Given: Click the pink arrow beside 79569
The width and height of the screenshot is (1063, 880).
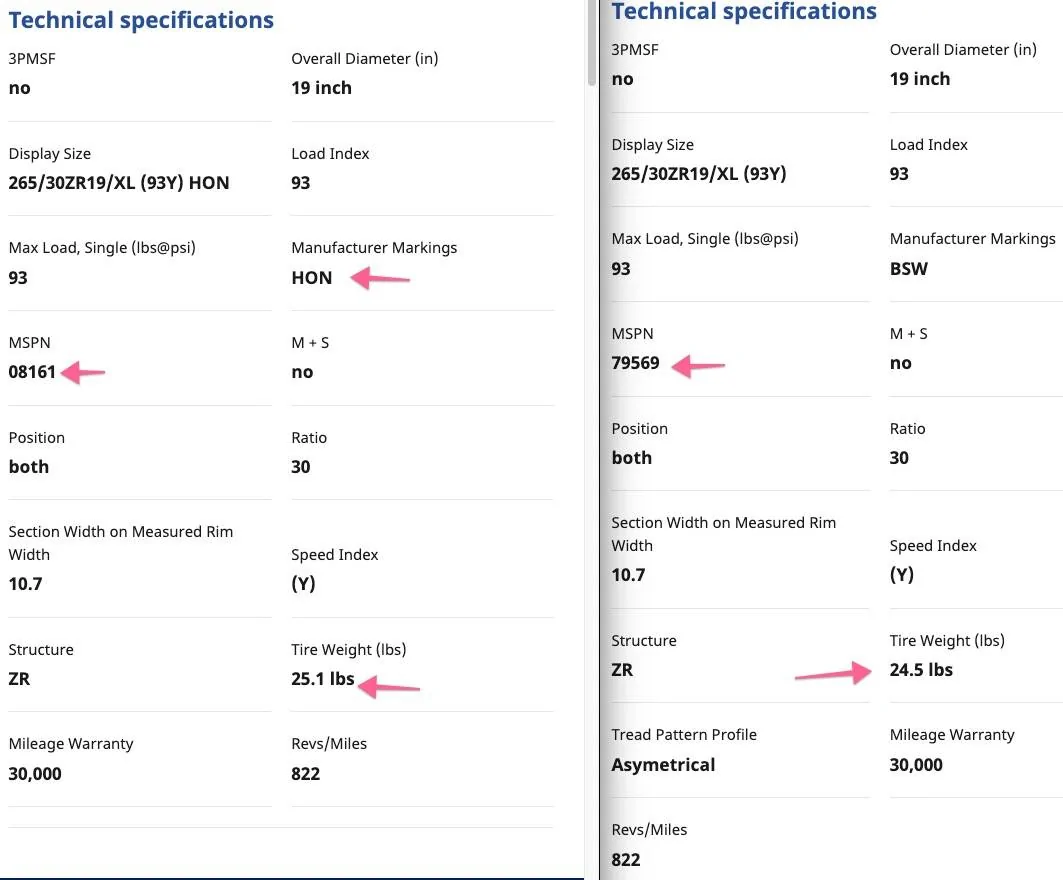Looking at the screenshot, I should [x=697, y=366].
